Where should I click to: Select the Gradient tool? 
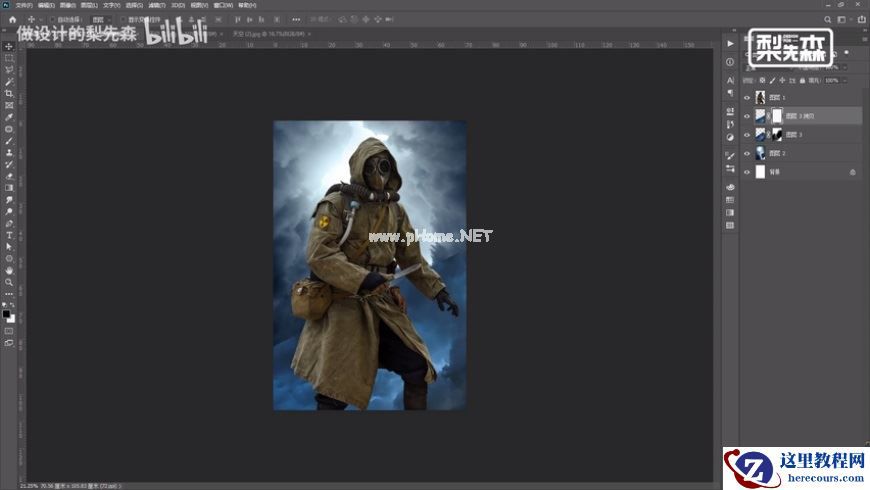point(9,188)
